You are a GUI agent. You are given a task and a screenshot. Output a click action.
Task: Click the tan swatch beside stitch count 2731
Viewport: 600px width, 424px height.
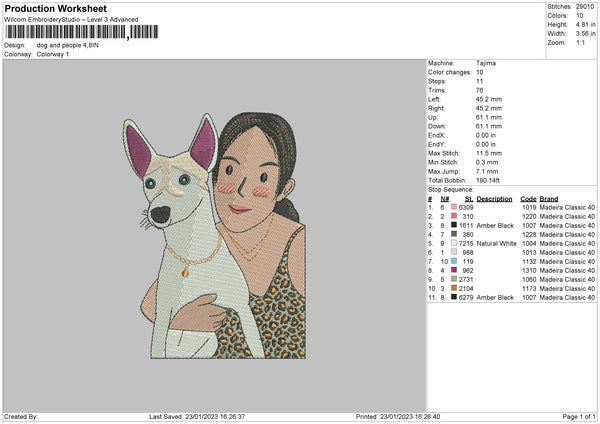pos(454,279)
